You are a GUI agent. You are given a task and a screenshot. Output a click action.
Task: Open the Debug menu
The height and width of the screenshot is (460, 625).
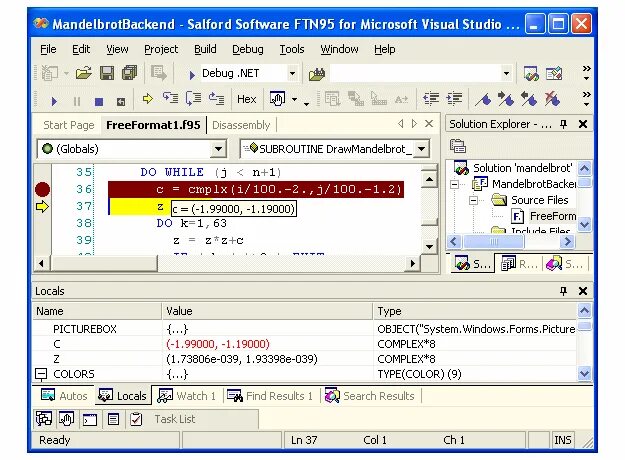[248, 49]
